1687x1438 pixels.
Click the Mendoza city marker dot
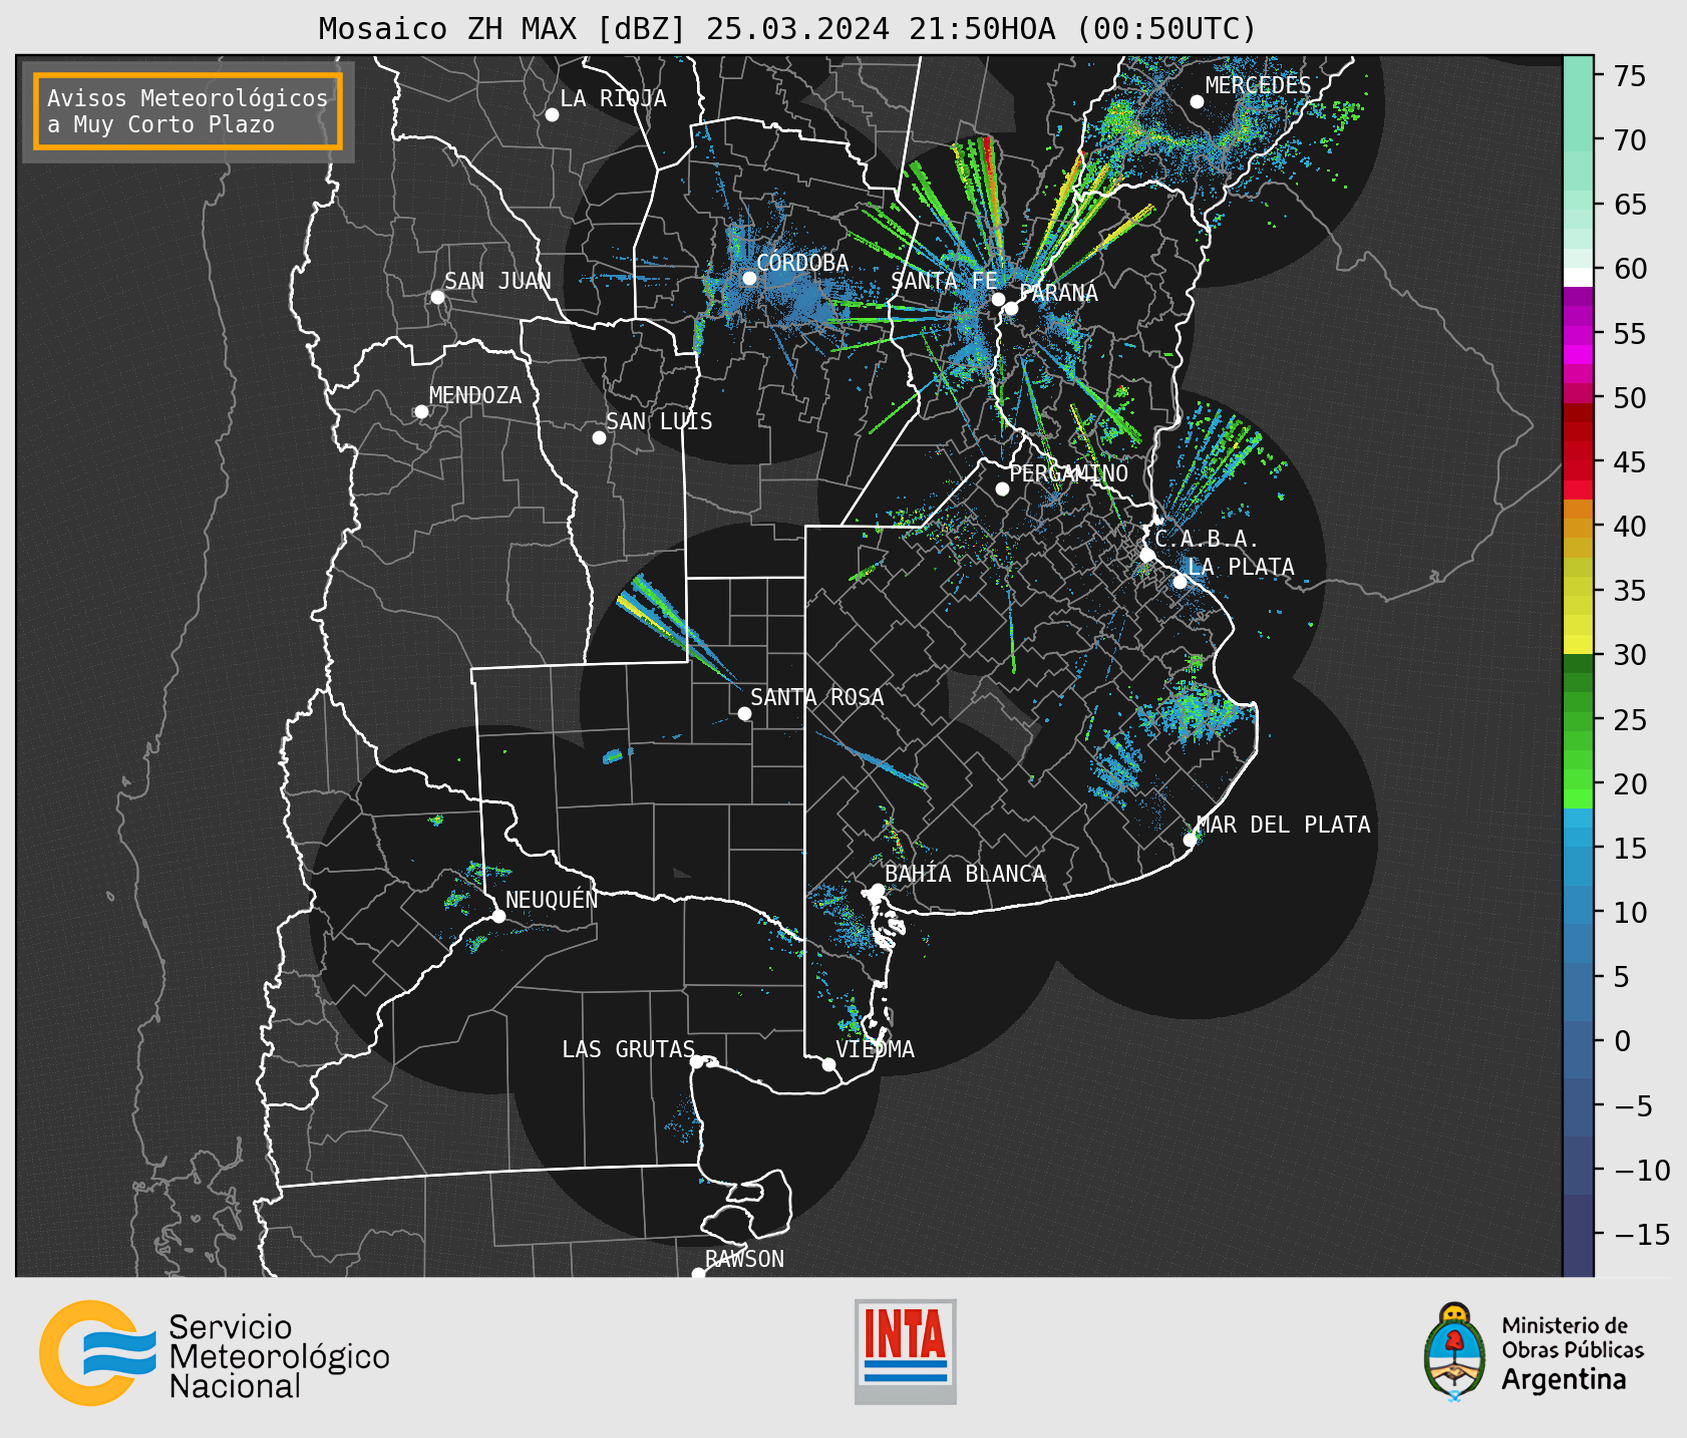421,412
